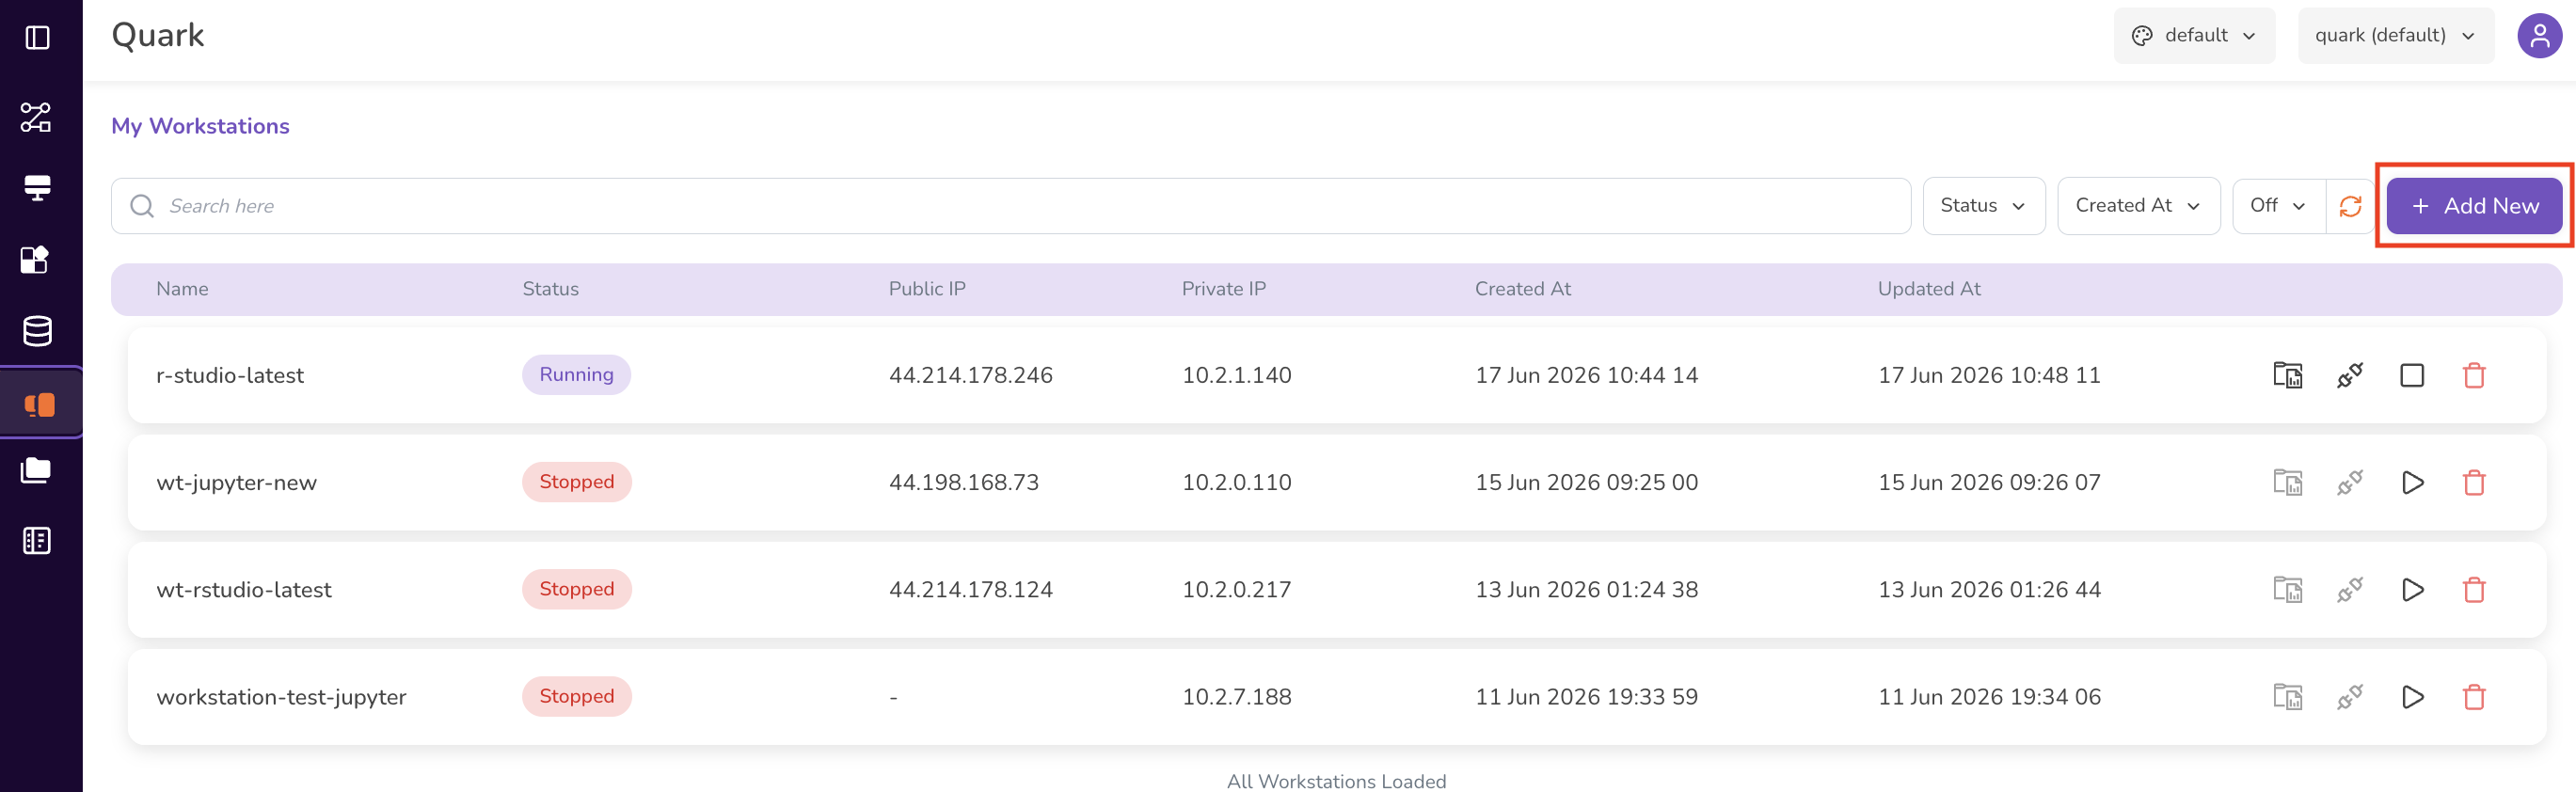The width and height of the screenshot is (2576, 792).
Task: Connect to r-studio-latest workstation
Action: pos(2349,375)
